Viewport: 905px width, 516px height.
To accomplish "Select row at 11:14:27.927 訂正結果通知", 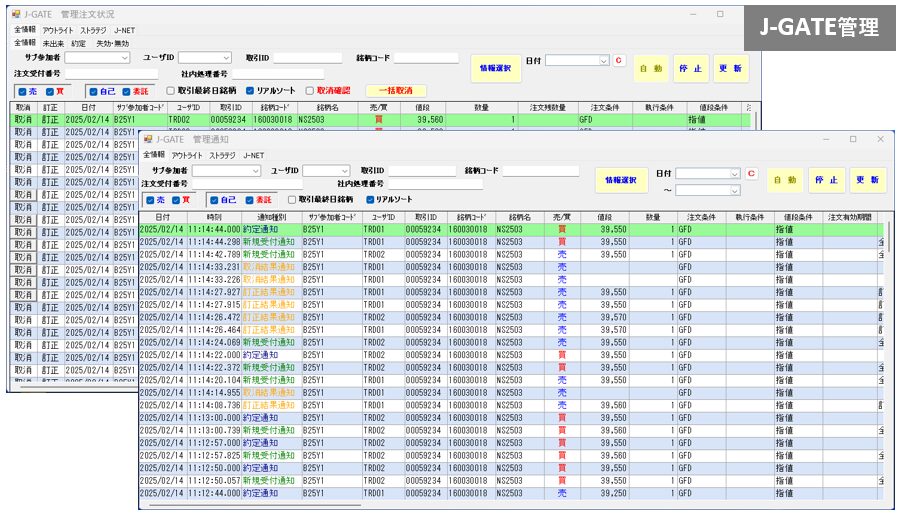I will tap(511, 292).
